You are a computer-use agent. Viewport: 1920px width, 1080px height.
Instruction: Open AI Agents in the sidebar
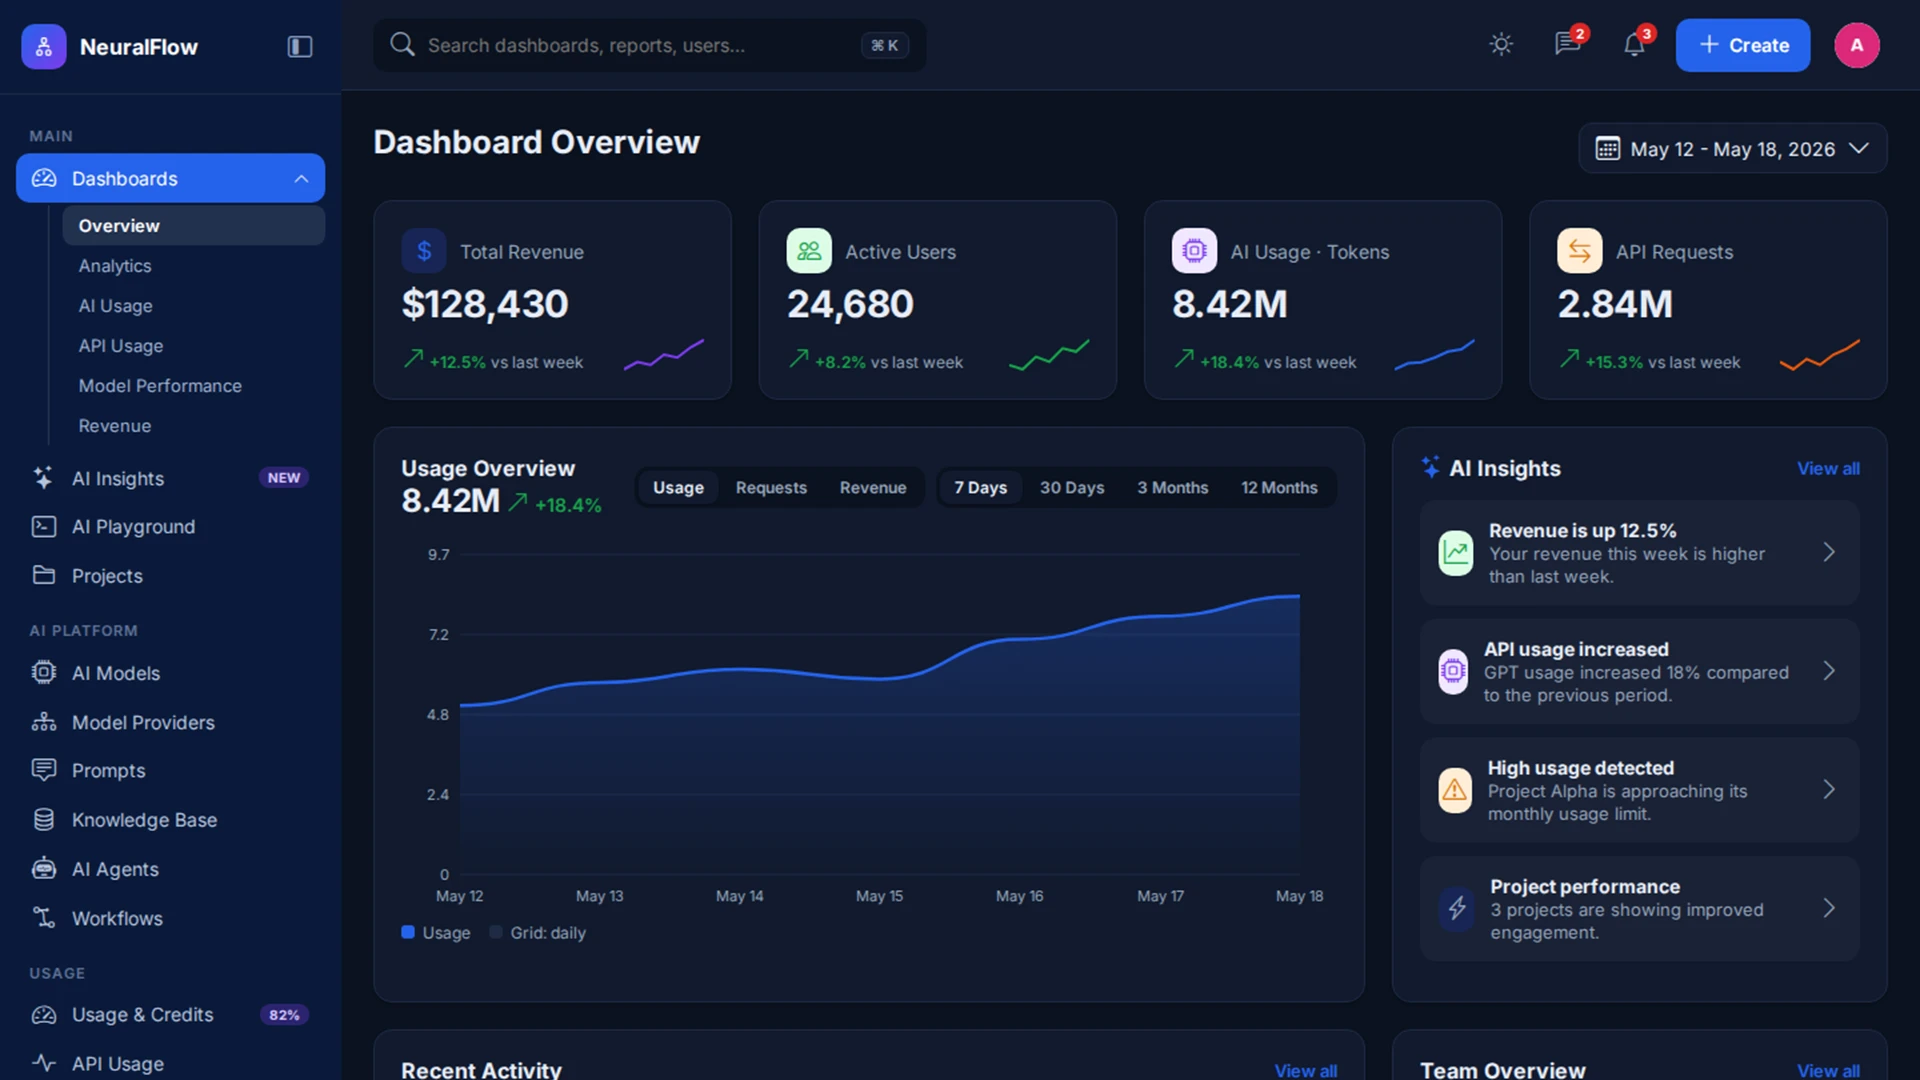pyautogui.click(x=170, y=869)
